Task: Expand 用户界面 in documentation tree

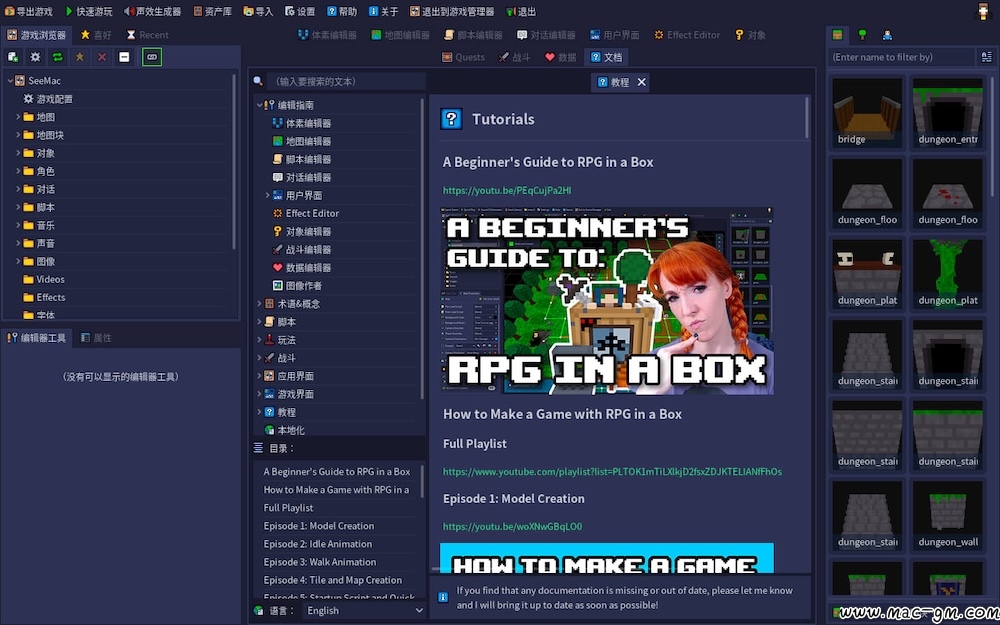Action: [267, 195]
